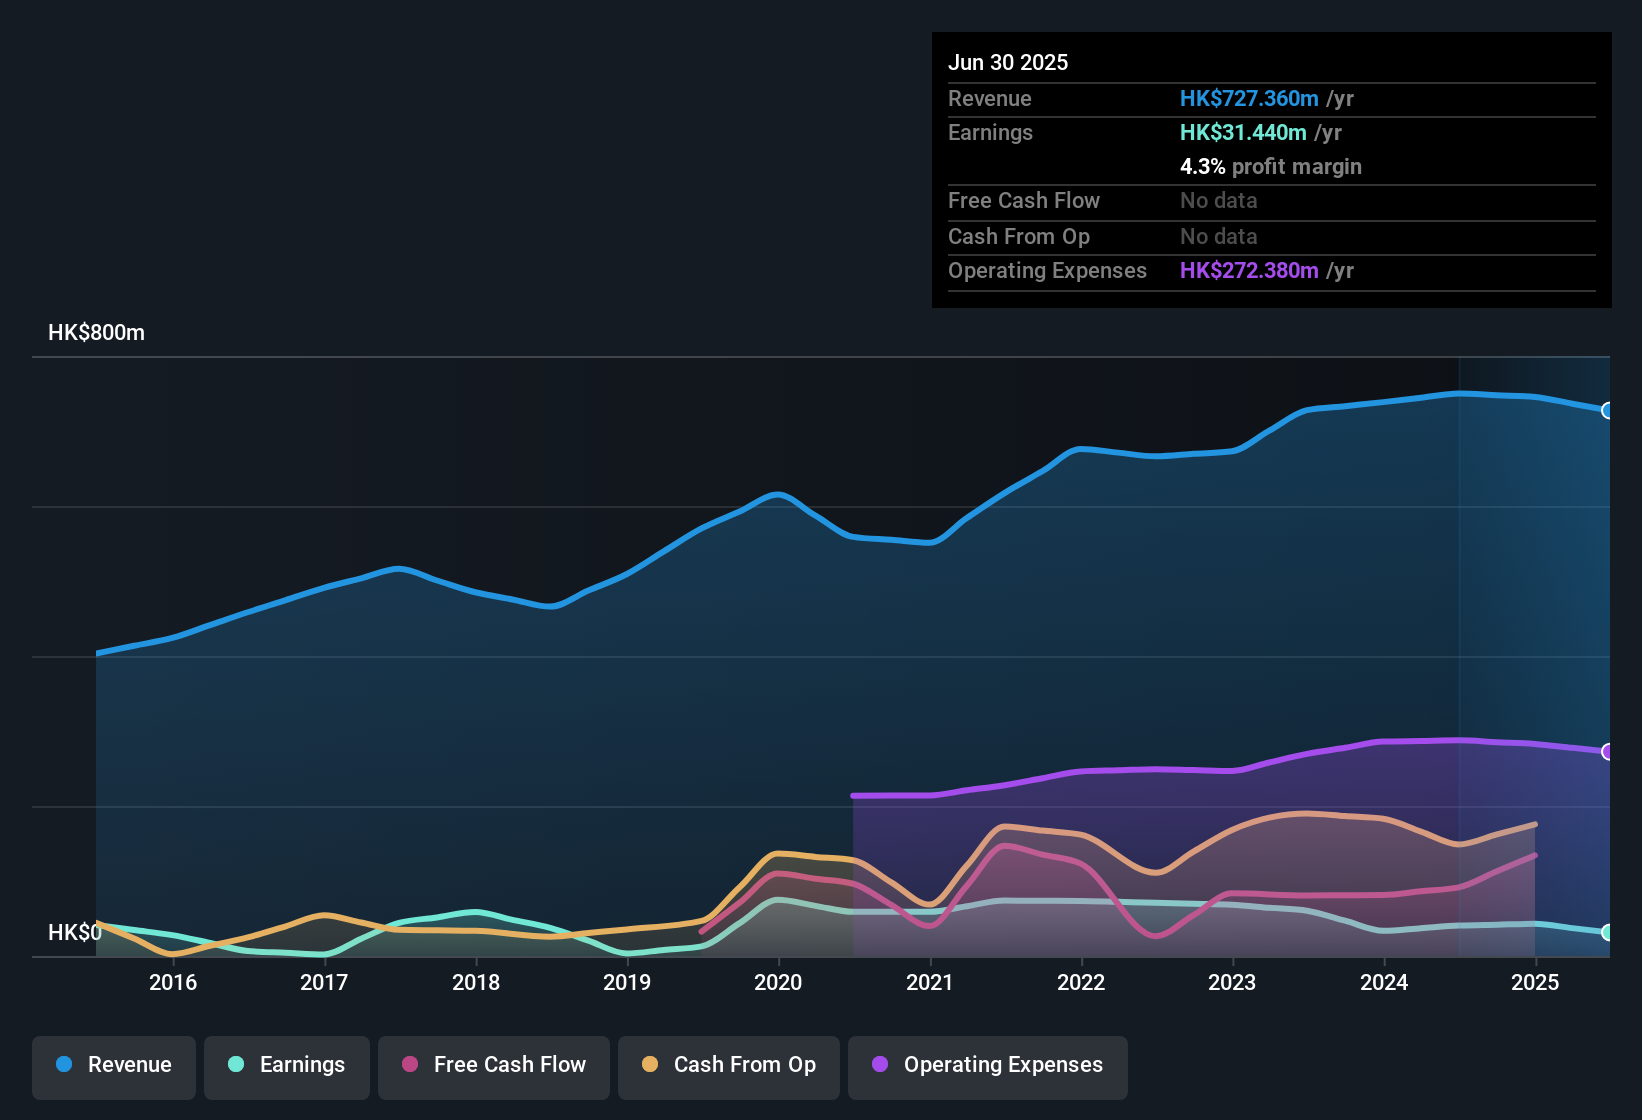Toggle the Earnings series legend button
This screenshot has width=1642, height=1120.
click(287, 1066)
